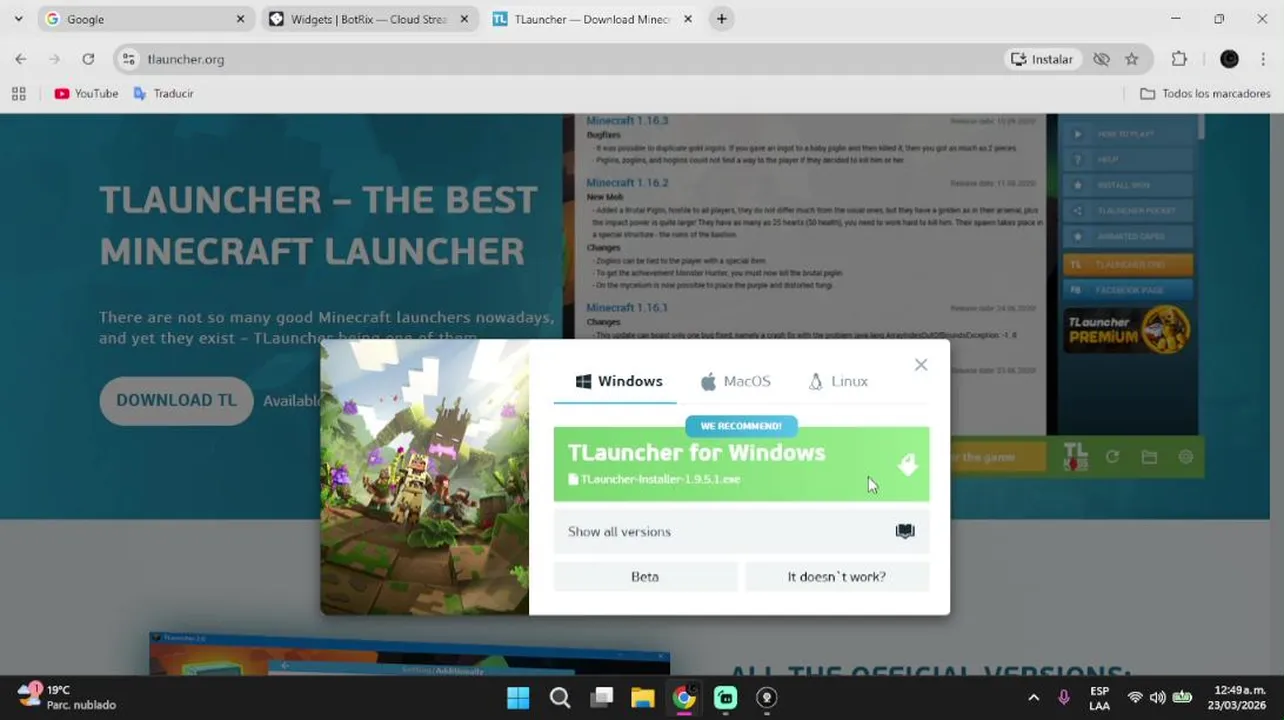Viewport: 1284px width, 720px height.
Task: Open the taskbar Search icon
Action: 560,698
